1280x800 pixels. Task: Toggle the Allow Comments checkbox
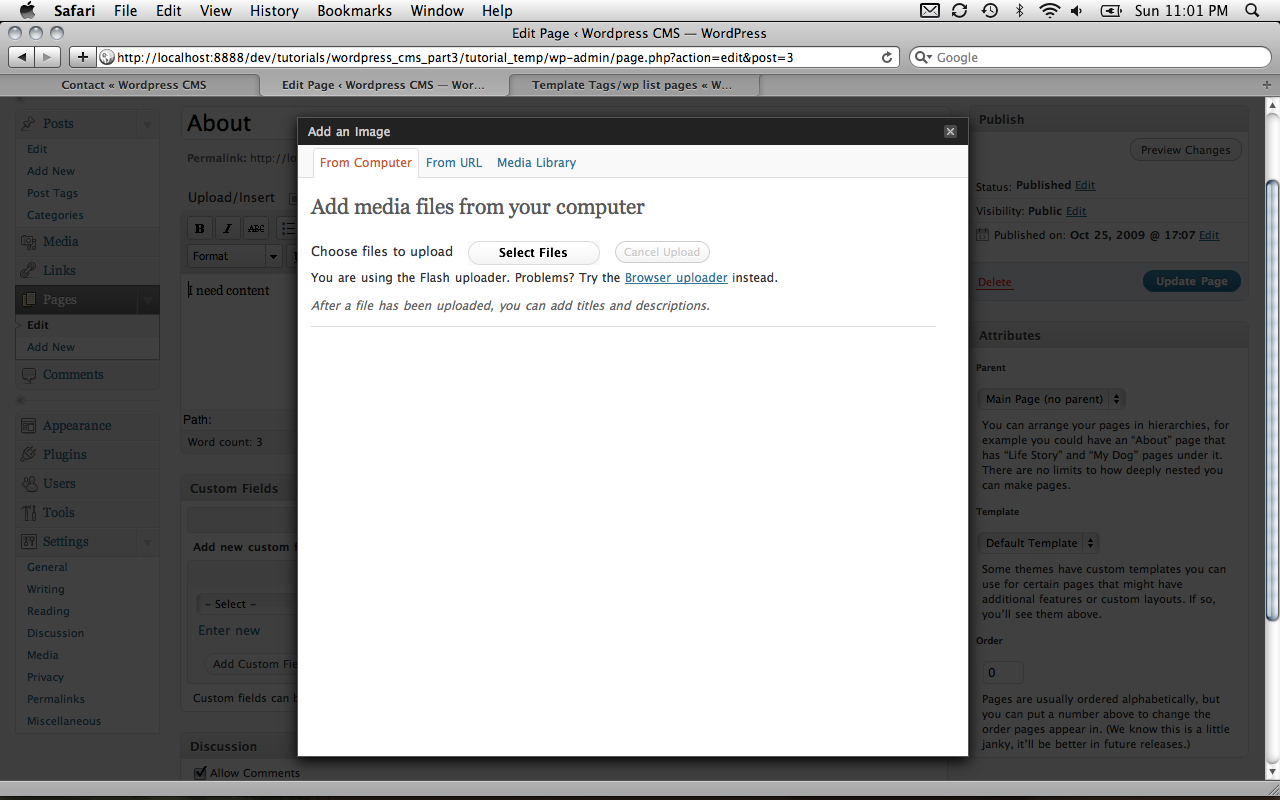click(x=200, y=772)
